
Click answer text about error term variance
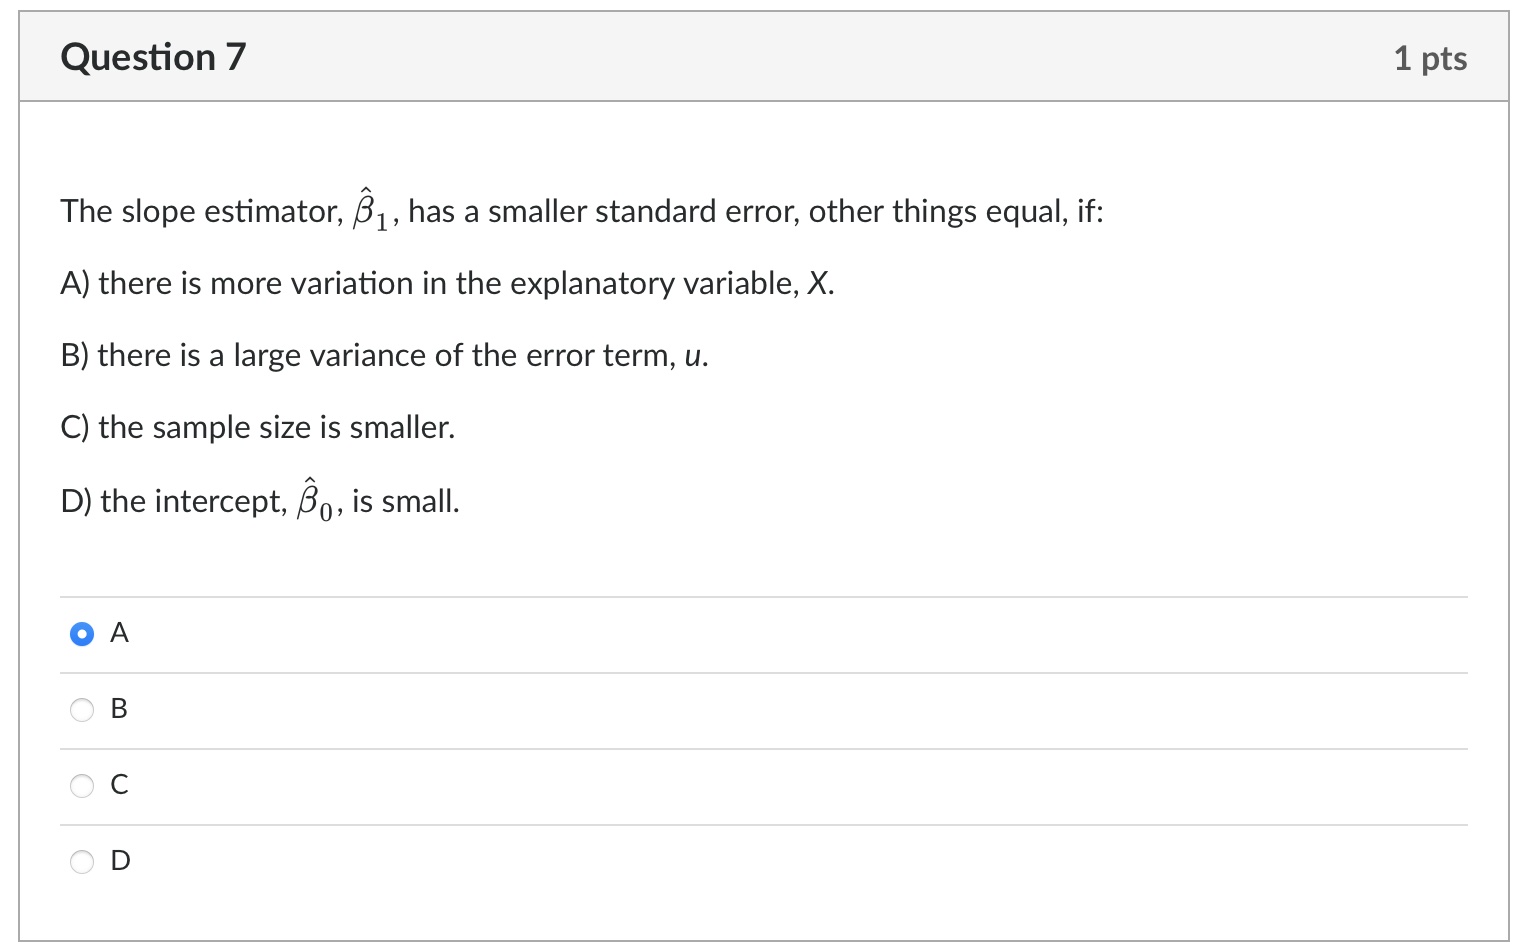(383, 355)
